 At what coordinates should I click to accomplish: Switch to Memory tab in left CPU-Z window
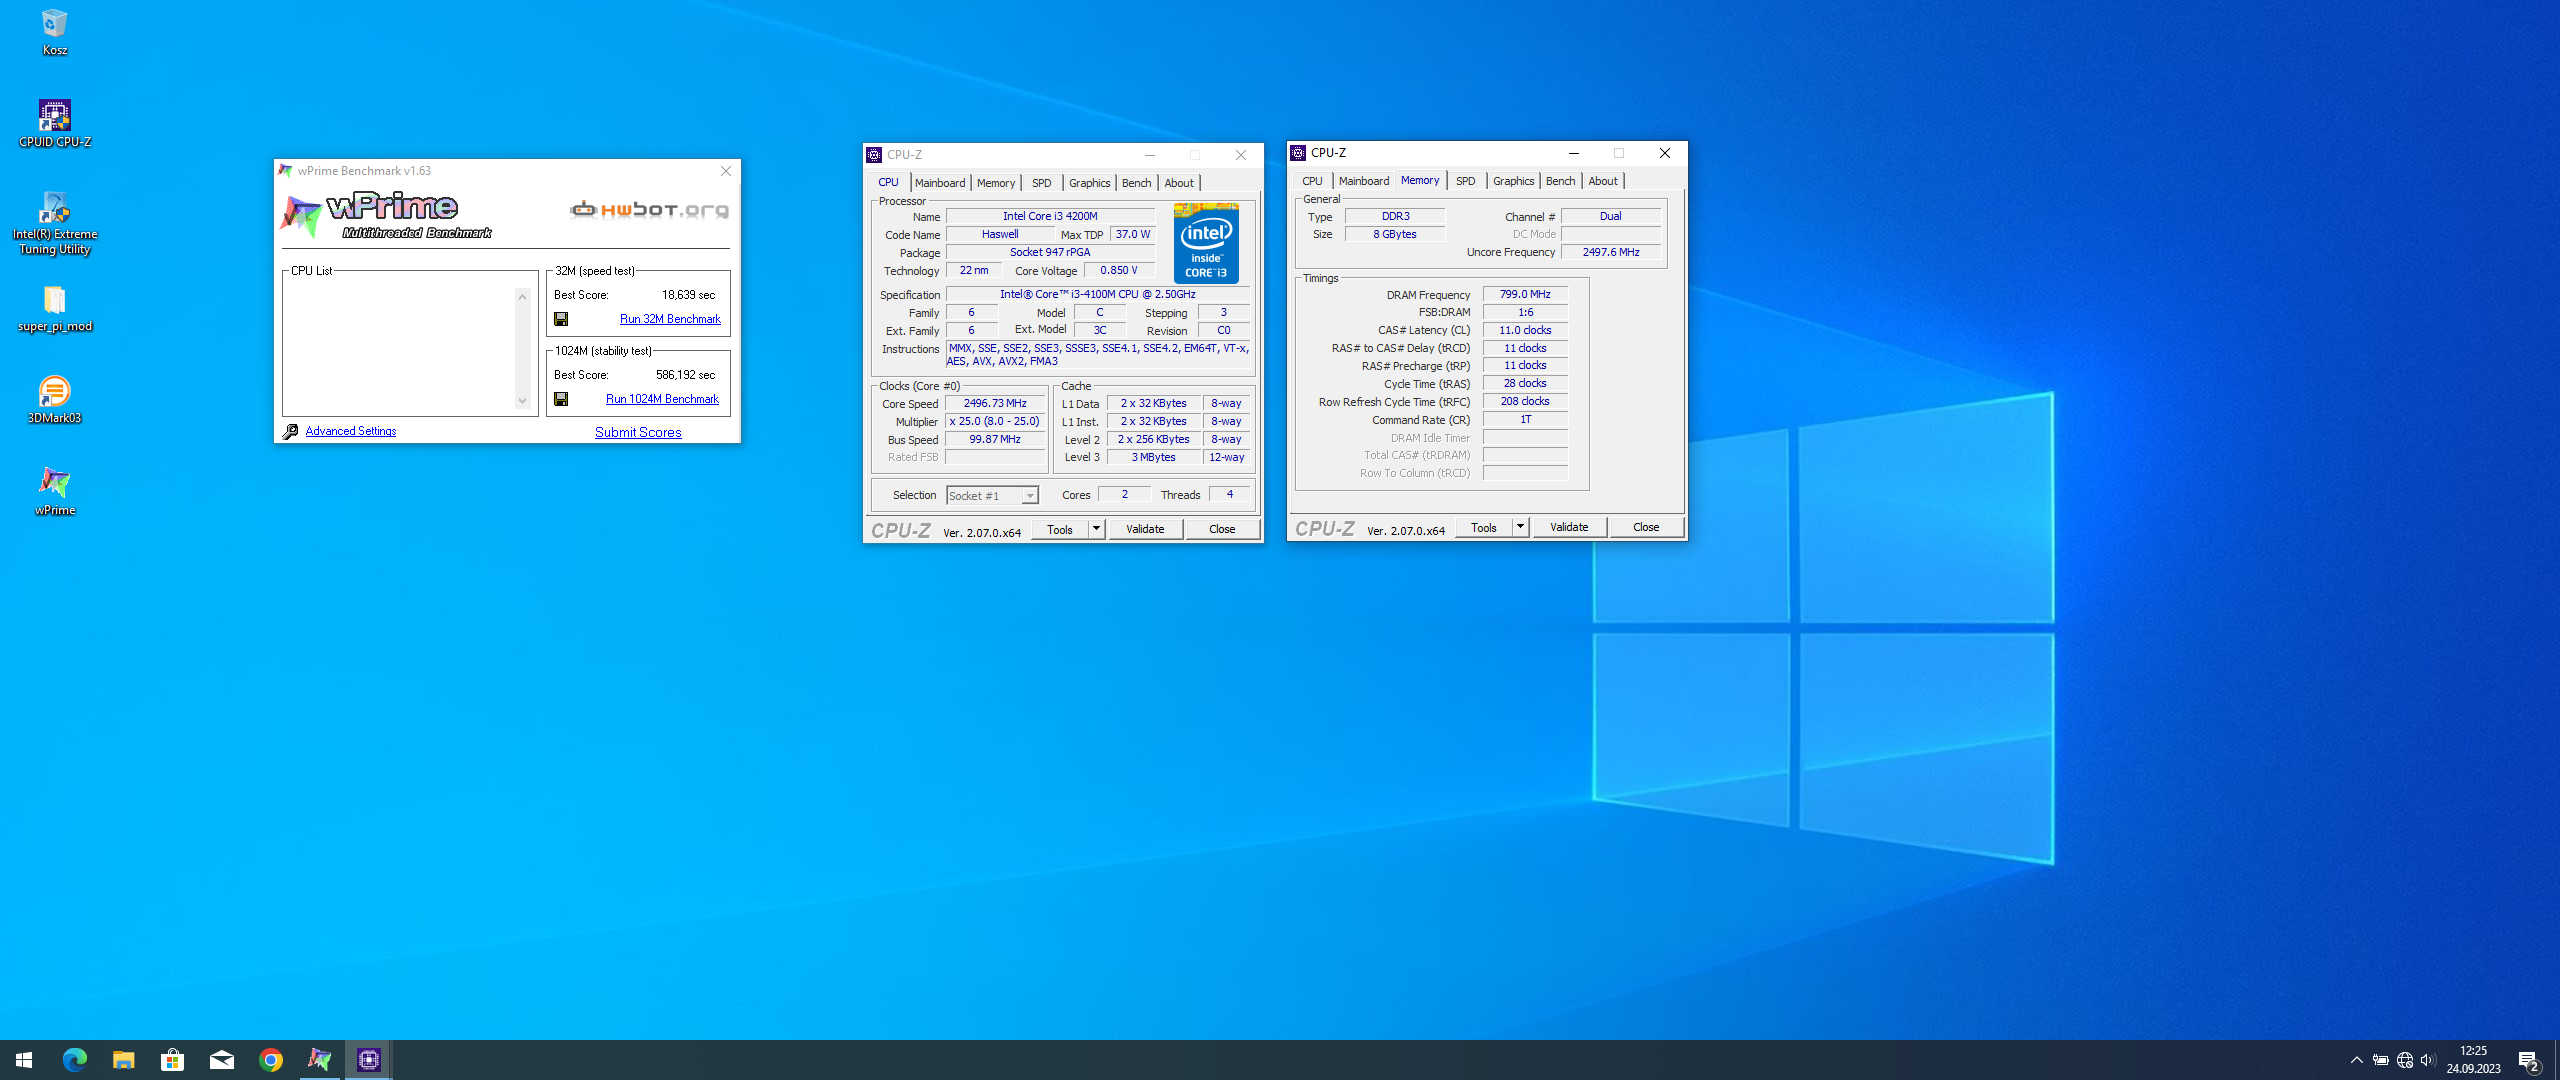coord(996,183)
